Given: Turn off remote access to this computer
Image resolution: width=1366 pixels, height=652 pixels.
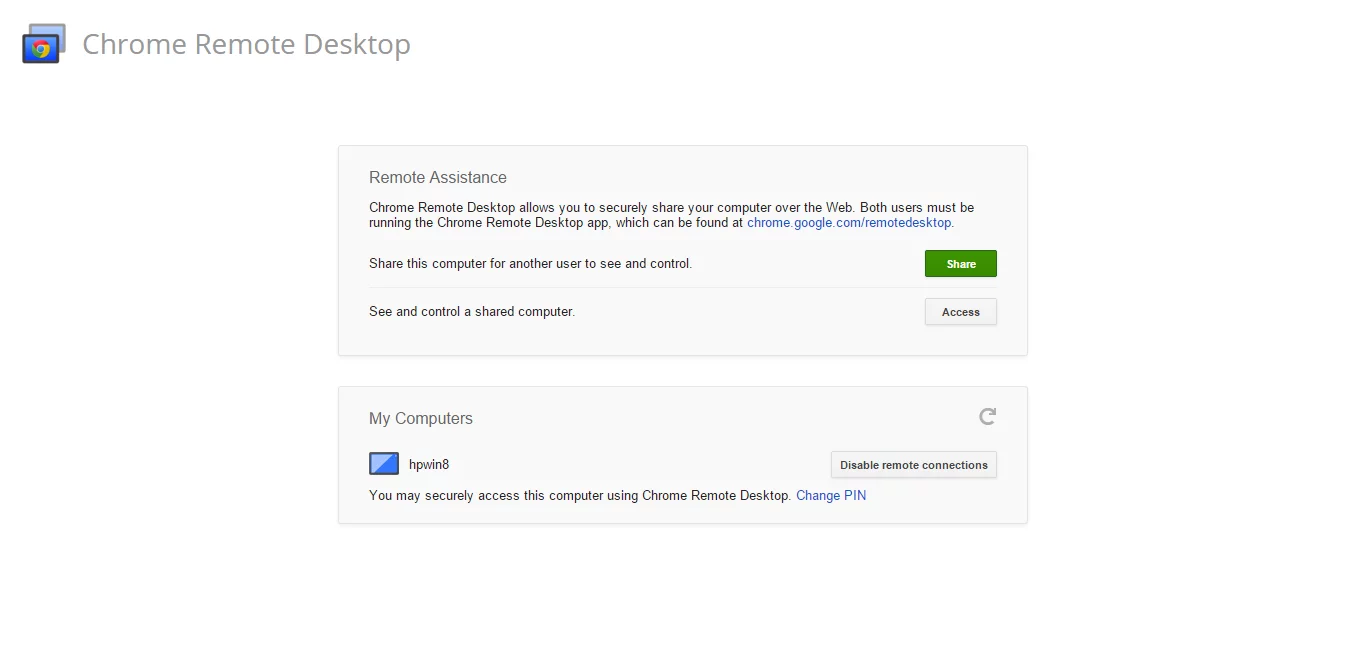Looking at the screenshot, I should [x=913, y=464].
